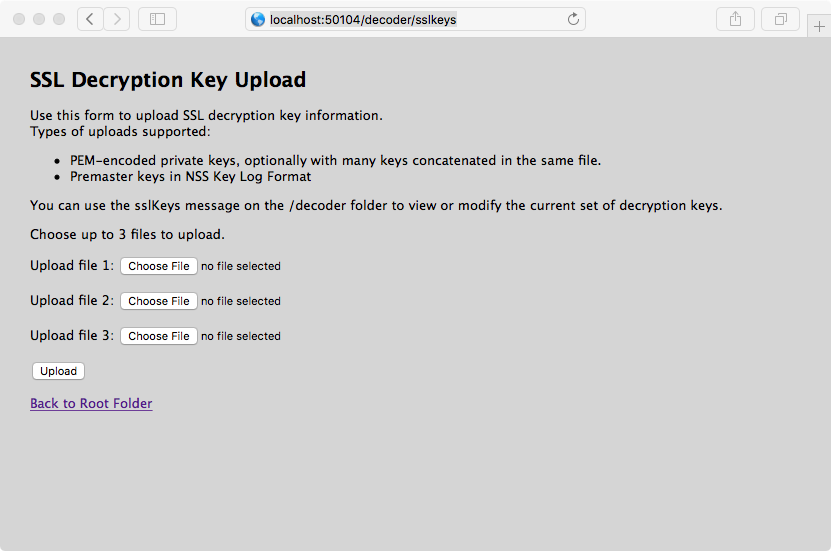Open the Share menu icon
The image size is (831, 551).
pyautogui.click(x=735, y=20)
